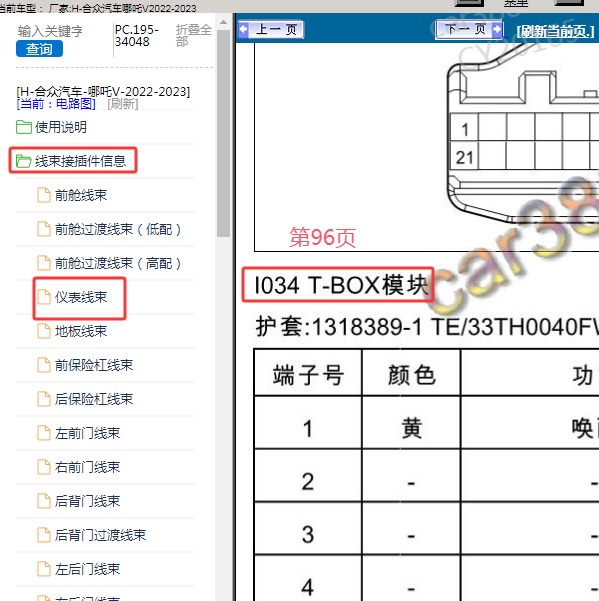Select 仪表线束 in the tree

(x=81, y=297)
